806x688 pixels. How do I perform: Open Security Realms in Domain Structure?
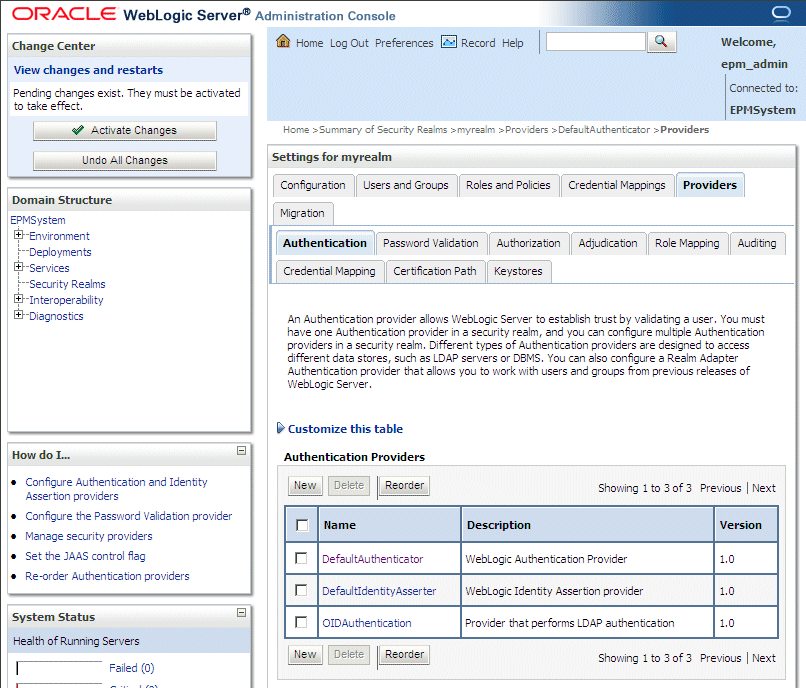[x=67, y=284]
